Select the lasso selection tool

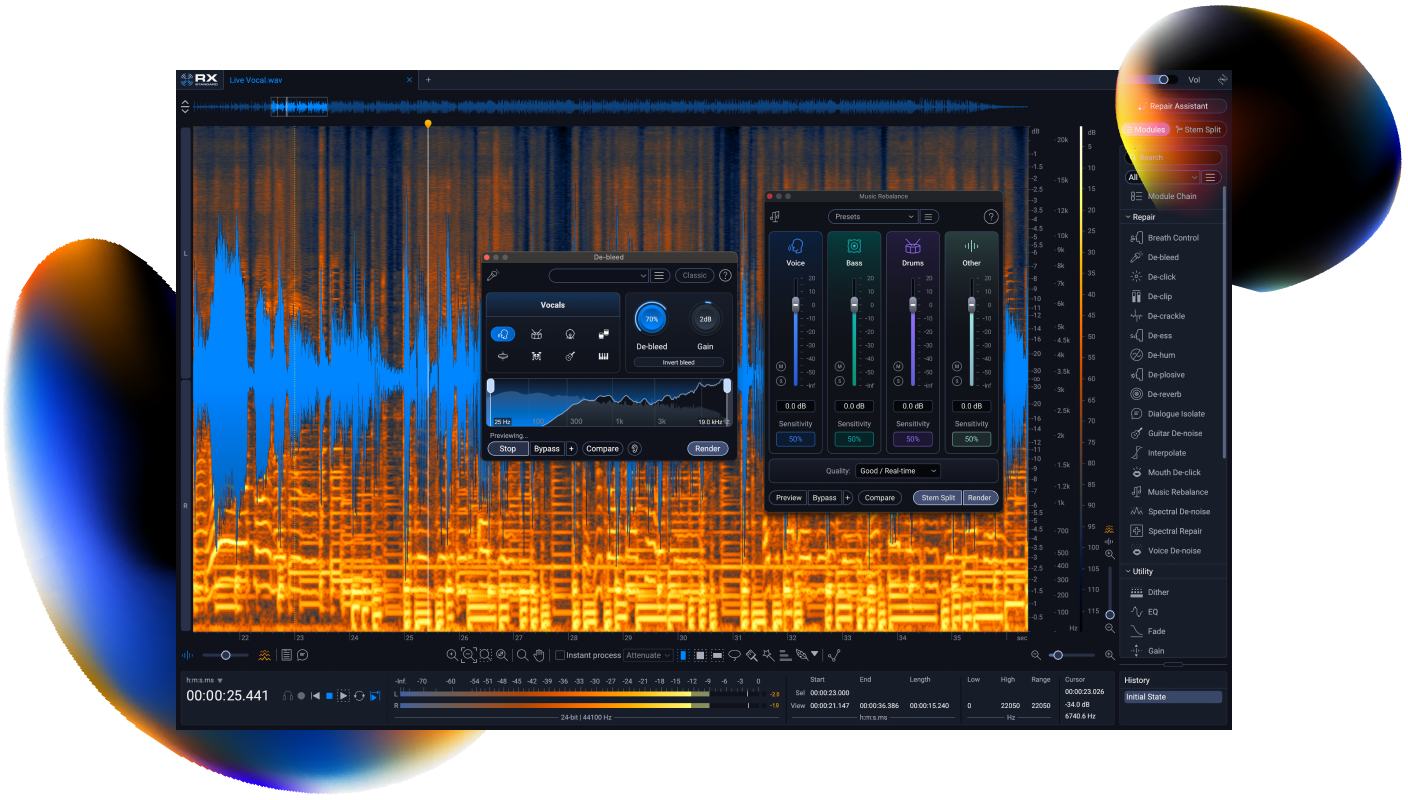[x=734, y=655]
